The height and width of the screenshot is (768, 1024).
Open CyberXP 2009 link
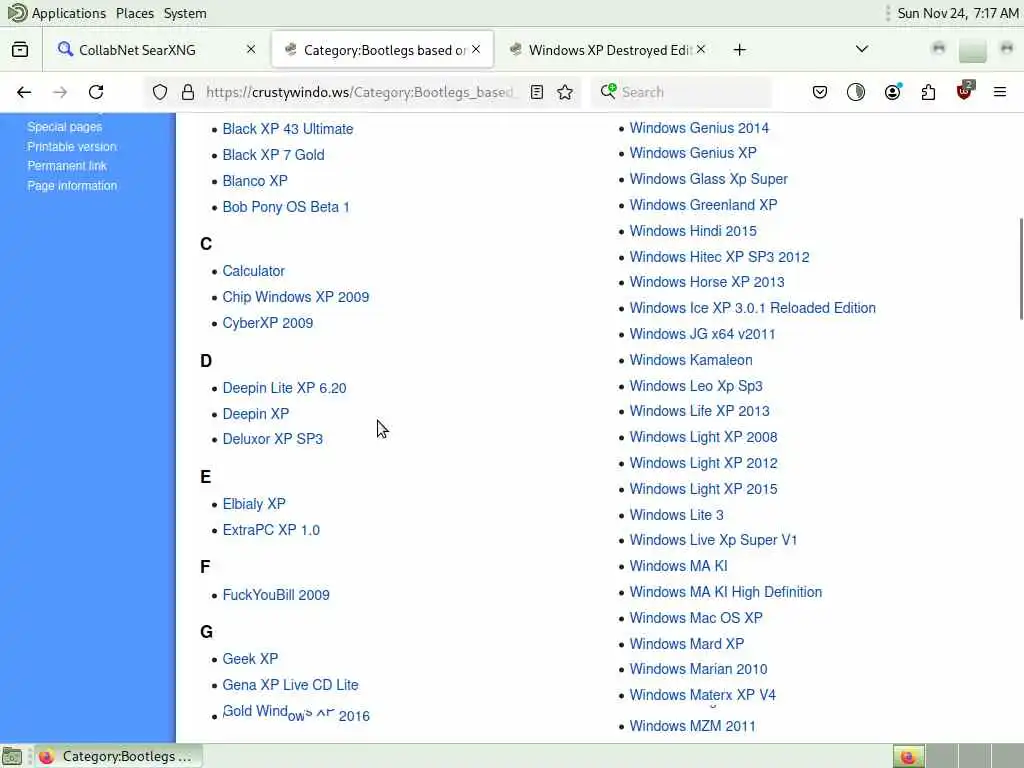pyautogui.click(x=268, y=323)
